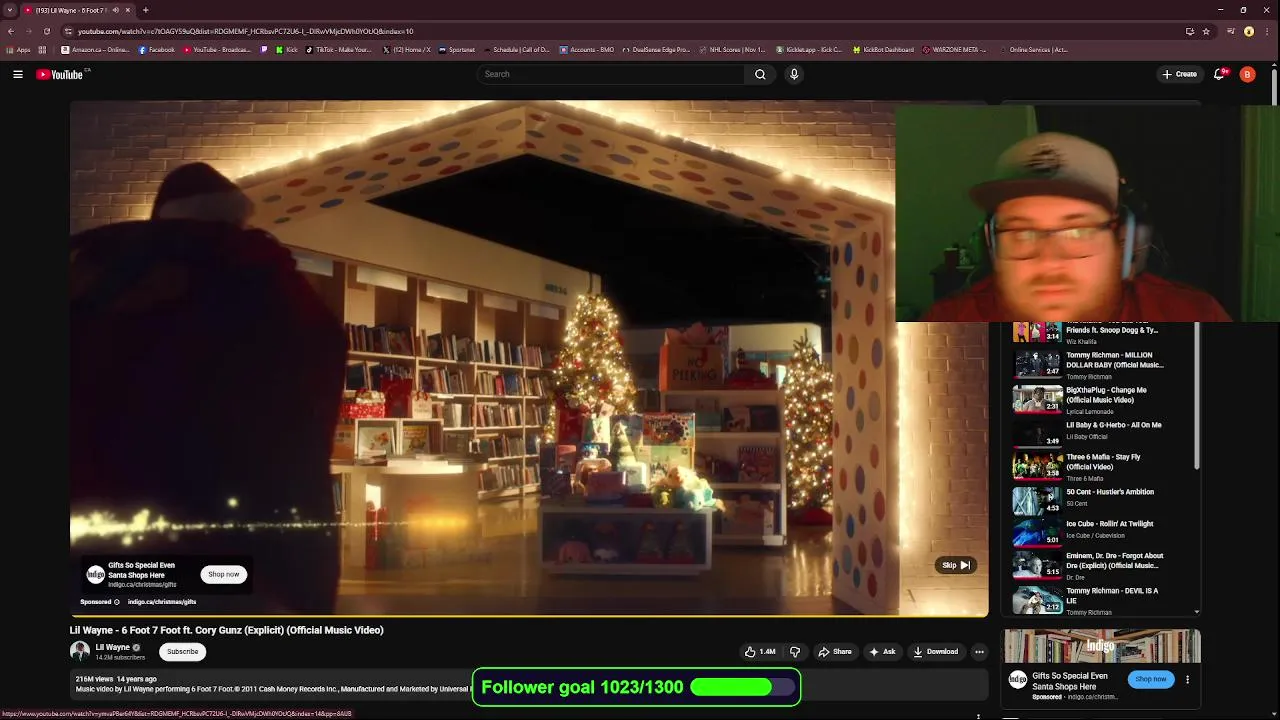Click the browser address bar URL

245,31
